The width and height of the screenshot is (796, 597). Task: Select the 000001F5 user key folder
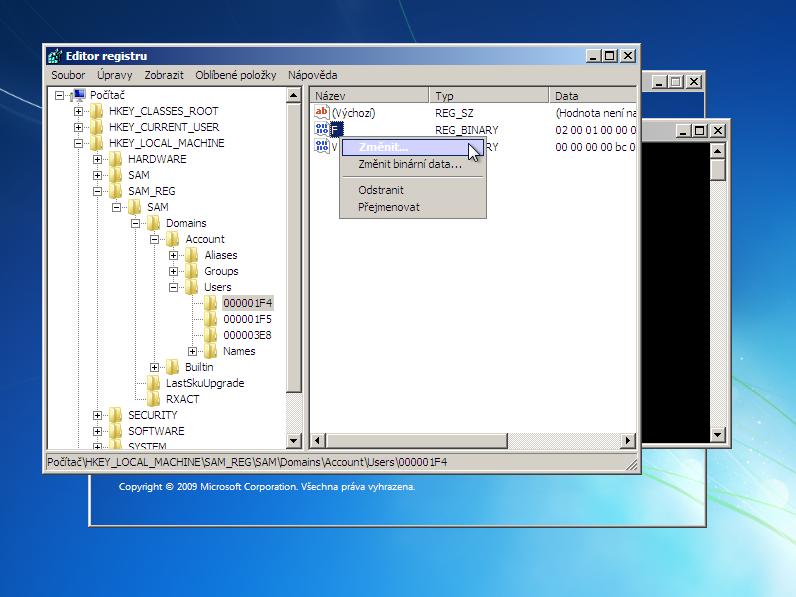pyautogui.click(x=247, y=319)
